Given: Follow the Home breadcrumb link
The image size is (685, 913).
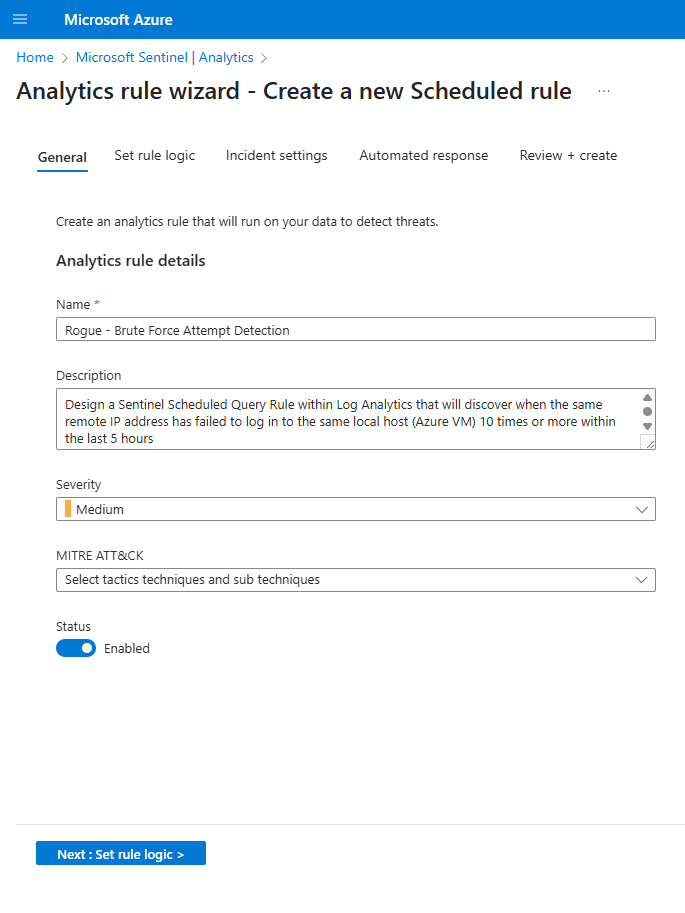Looking at the screenshot, I should click(35, 58).
